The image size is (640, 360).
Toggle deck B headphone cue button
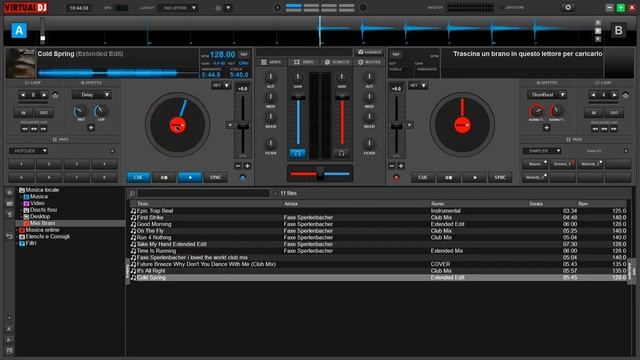point(341,153)
